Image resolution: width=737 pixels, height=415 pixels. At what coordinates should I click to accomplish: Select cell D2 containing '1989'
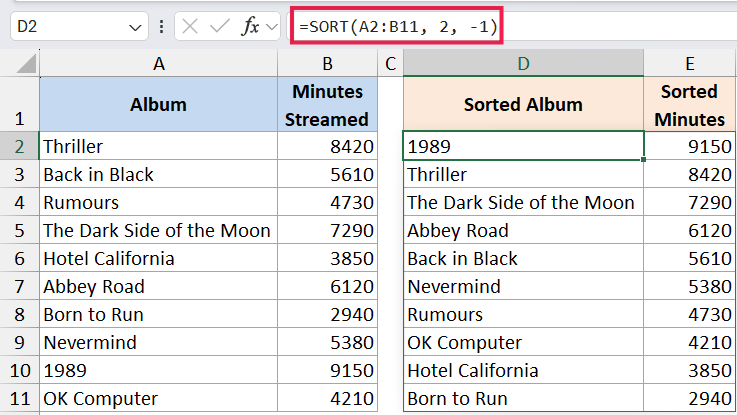pos(523,146)
